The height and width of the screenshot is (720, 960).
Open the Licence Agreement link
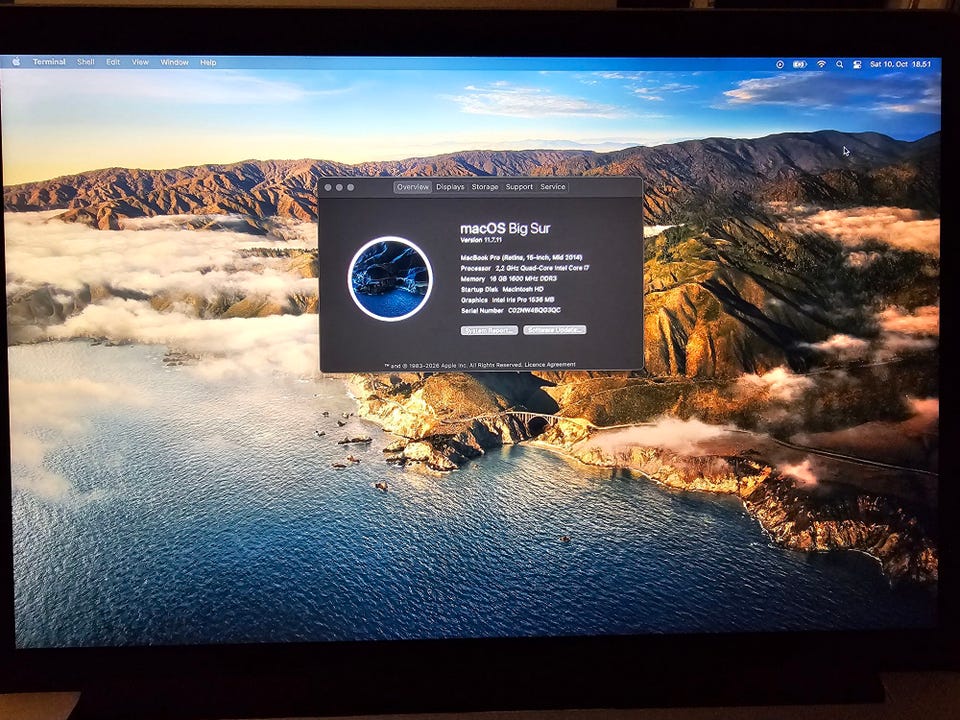[550, 365]
